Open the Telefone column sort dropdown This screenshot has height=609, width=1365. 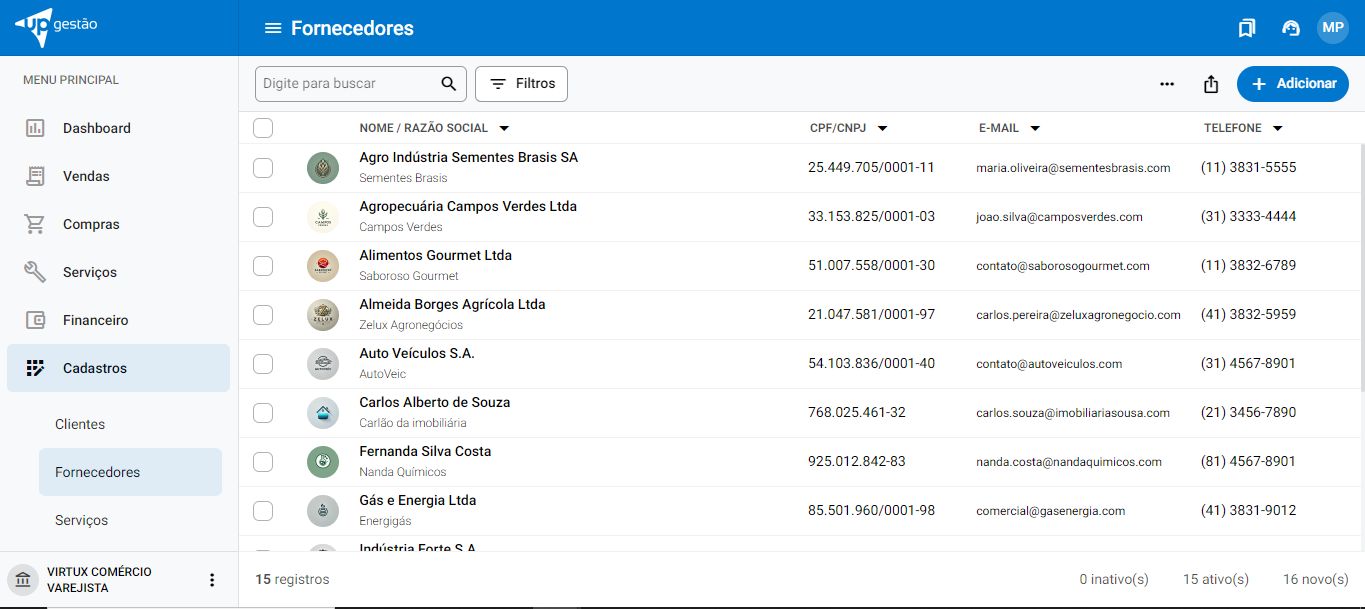[x=1277, y=128]
